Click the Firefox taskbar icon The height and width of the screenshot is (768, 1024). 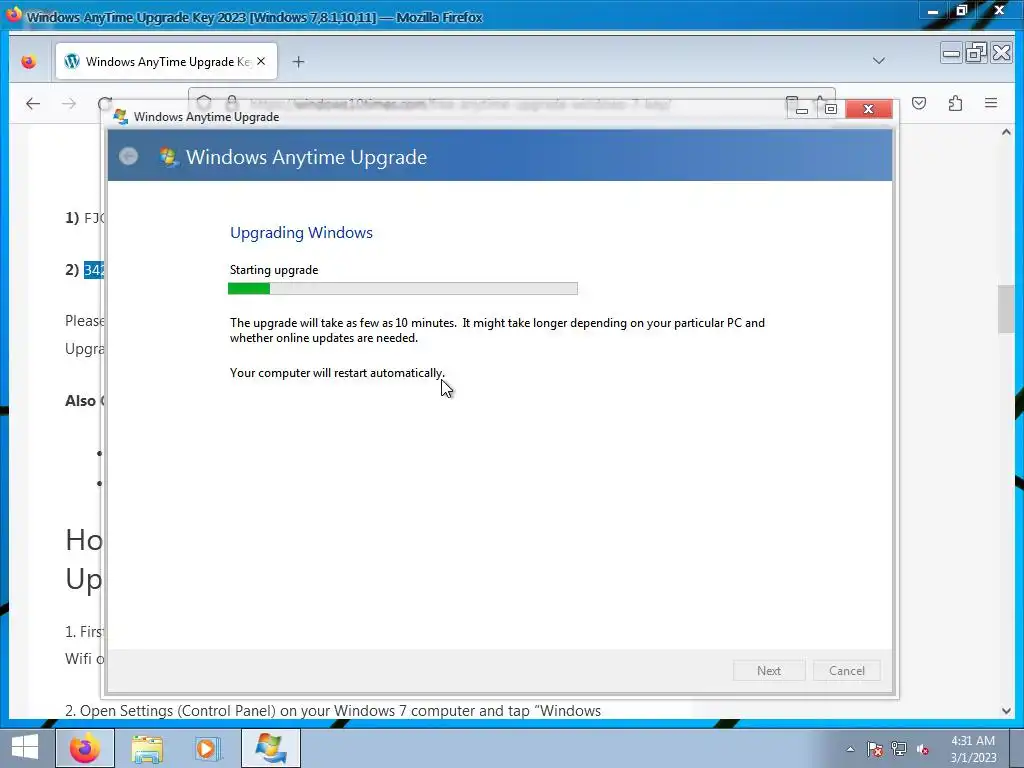coord(85,748)
